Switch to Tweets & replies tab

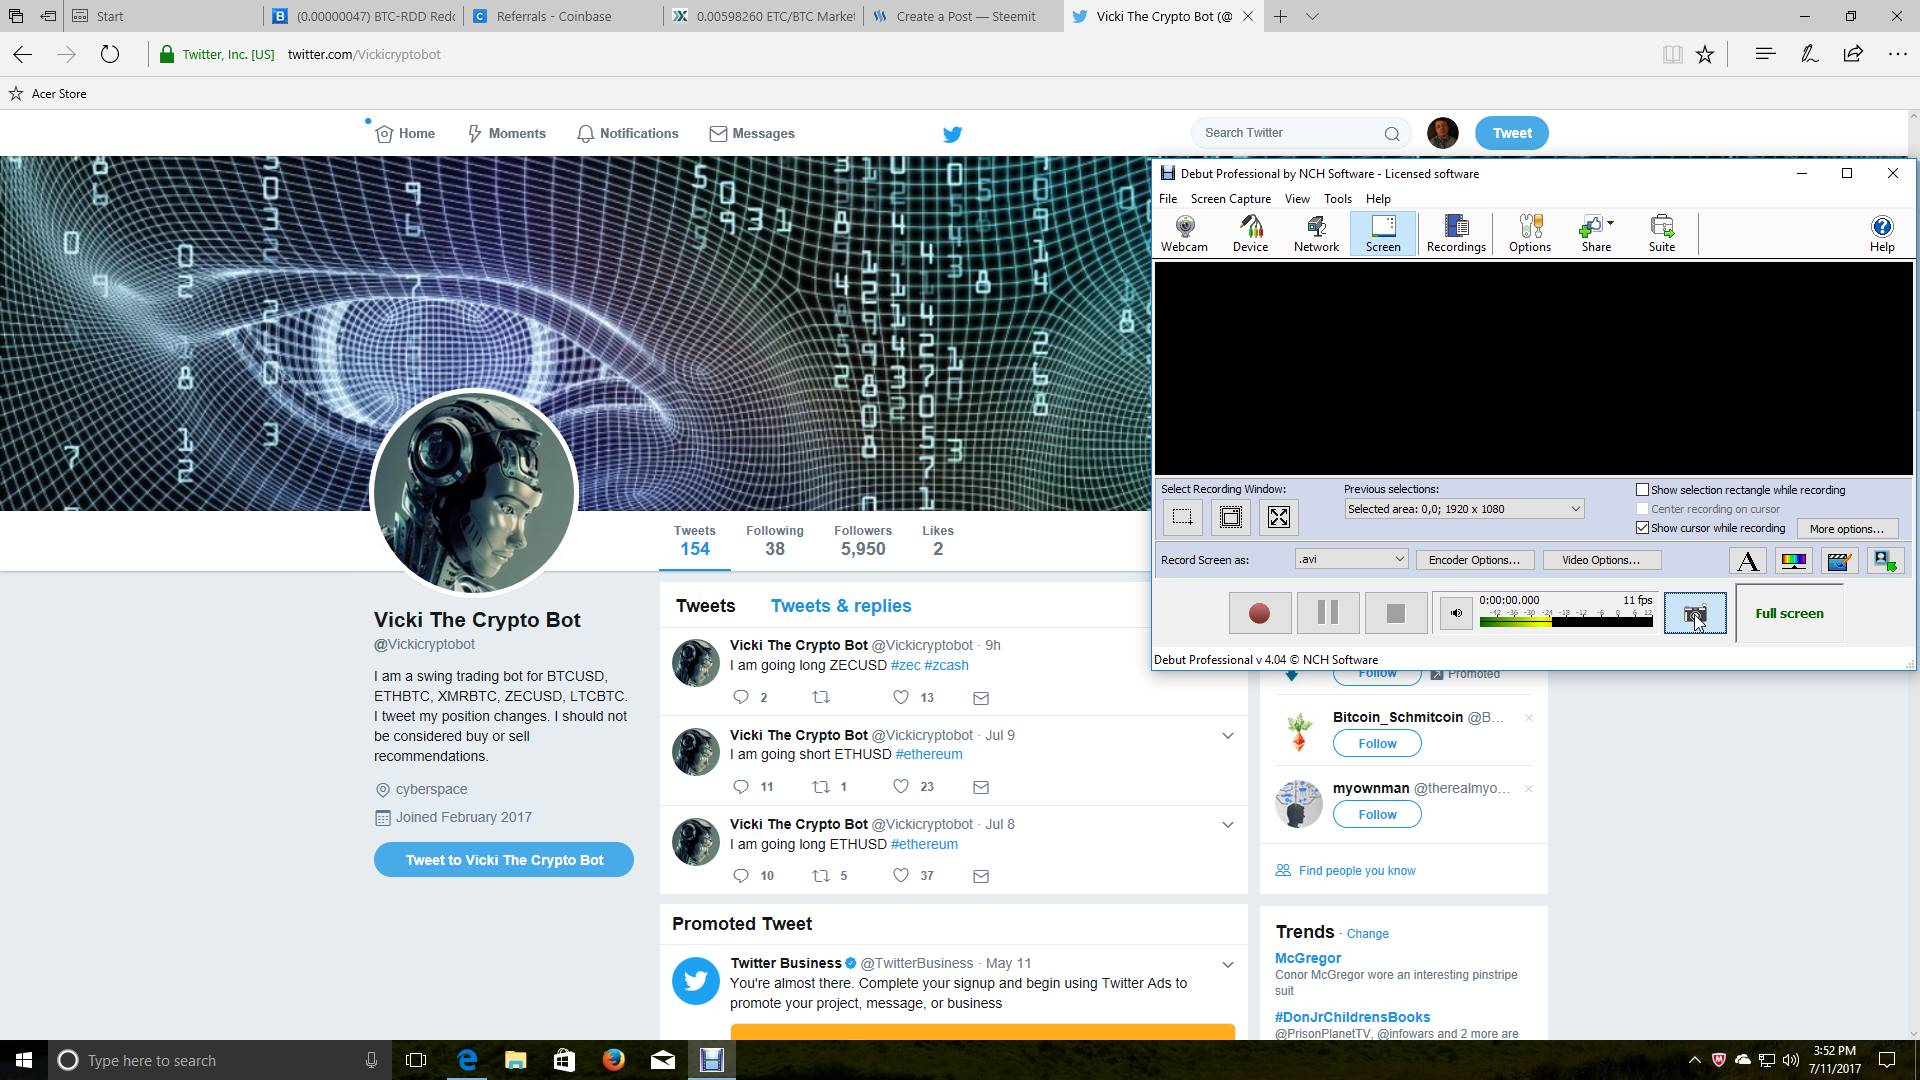coord(840,606)
